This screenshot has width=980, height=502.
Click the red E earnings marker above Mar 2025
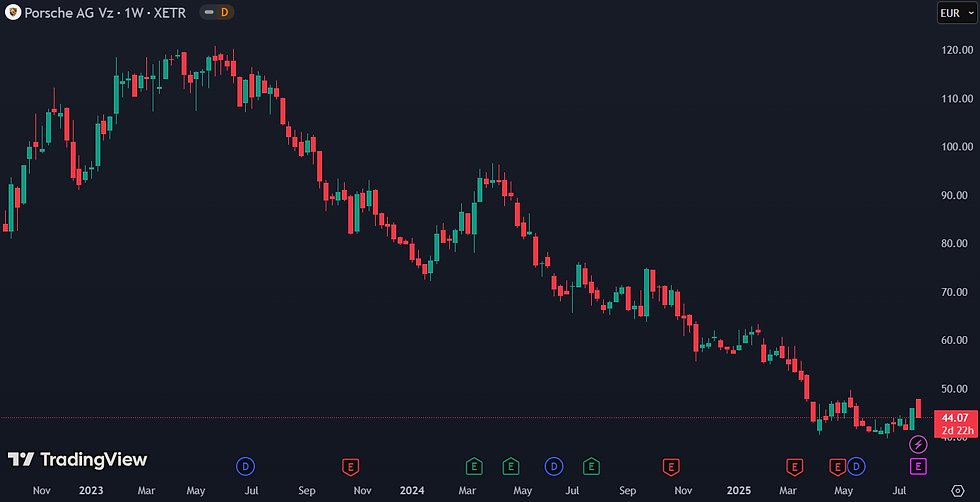click(x=794, y=466)
